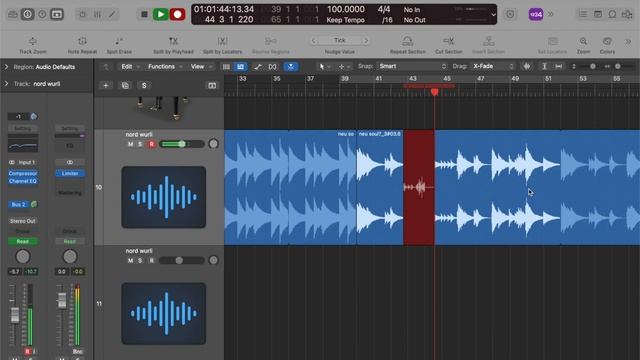
Task: Click the Zoom toolbar icon
Action: click(x=583, y=41)
